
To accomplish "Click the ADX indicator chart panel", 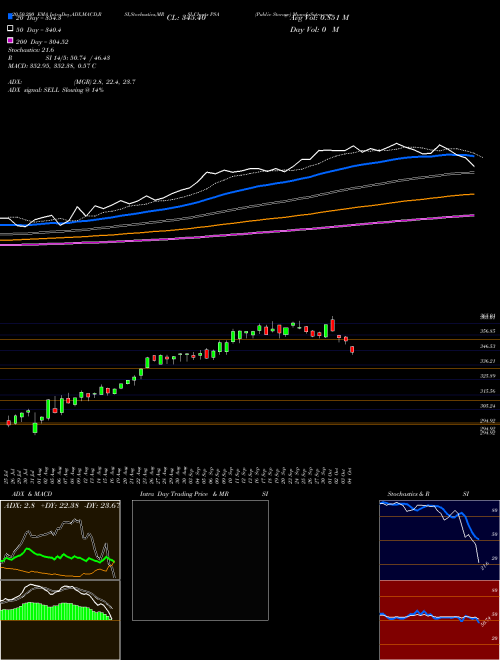I will pos(60,540).
